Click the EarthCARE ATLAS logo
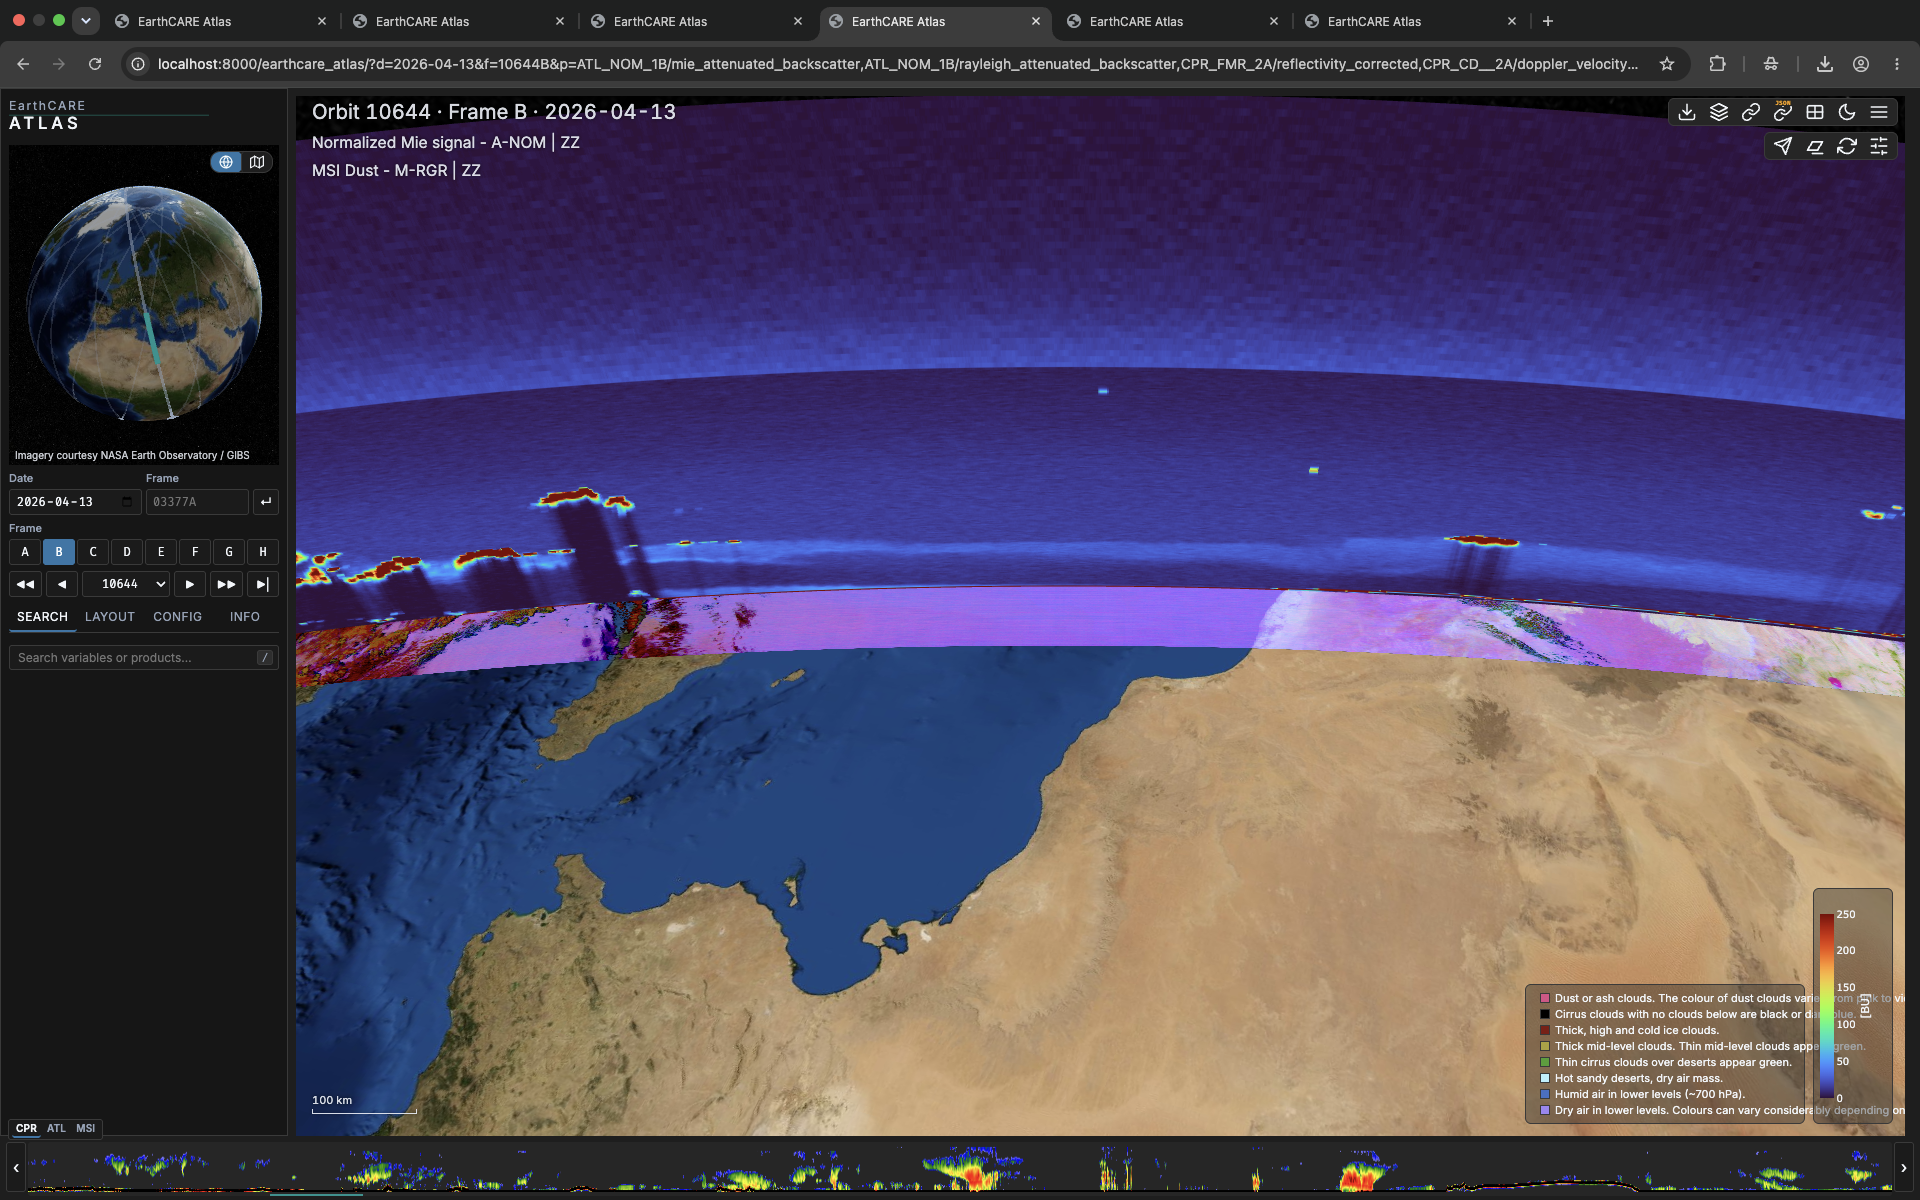This screenshot has width=1920, height=1200. (x=47, y=115)
